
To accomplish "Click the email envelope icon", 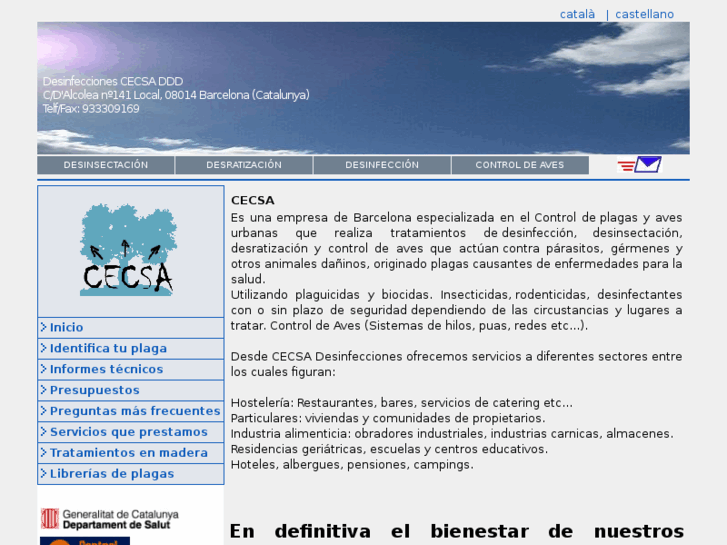I will 639,165.
